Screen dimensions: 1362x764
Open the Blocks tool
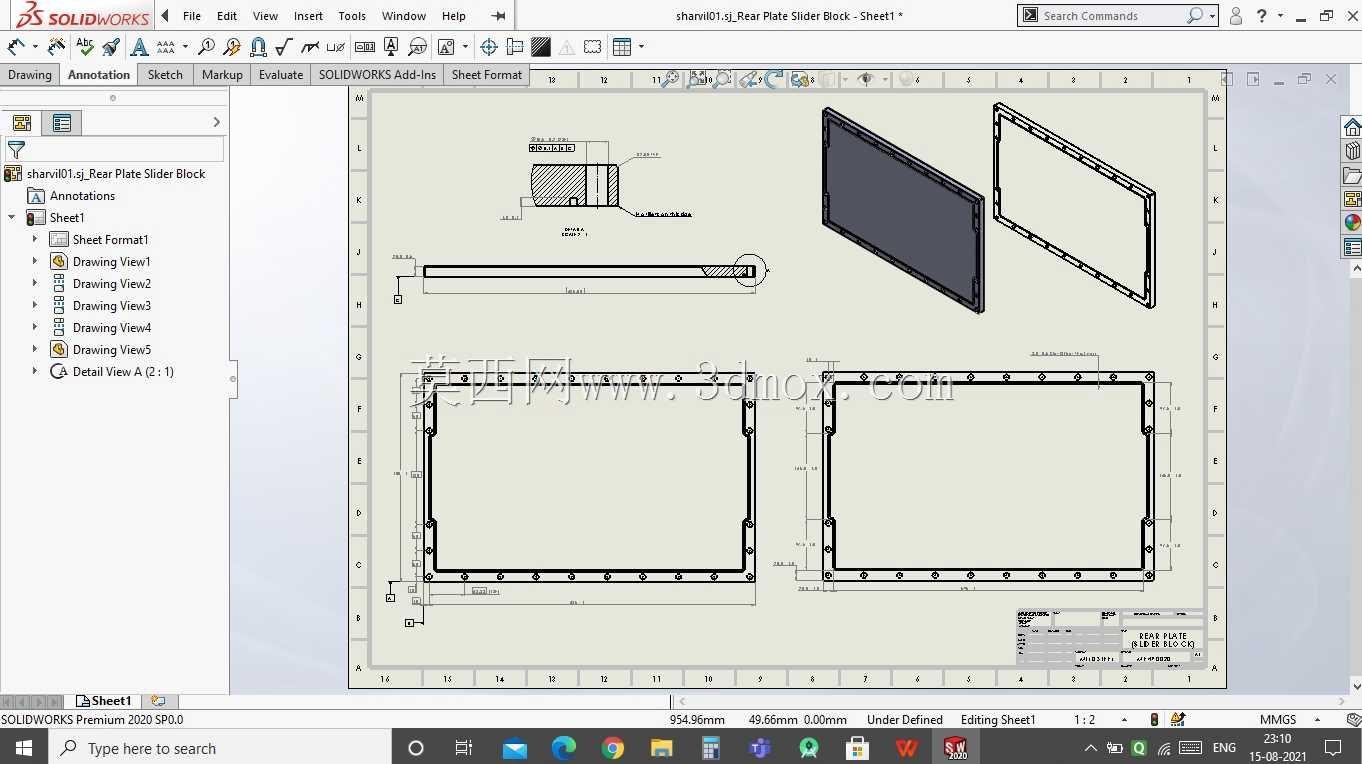[x=446, y=46]
